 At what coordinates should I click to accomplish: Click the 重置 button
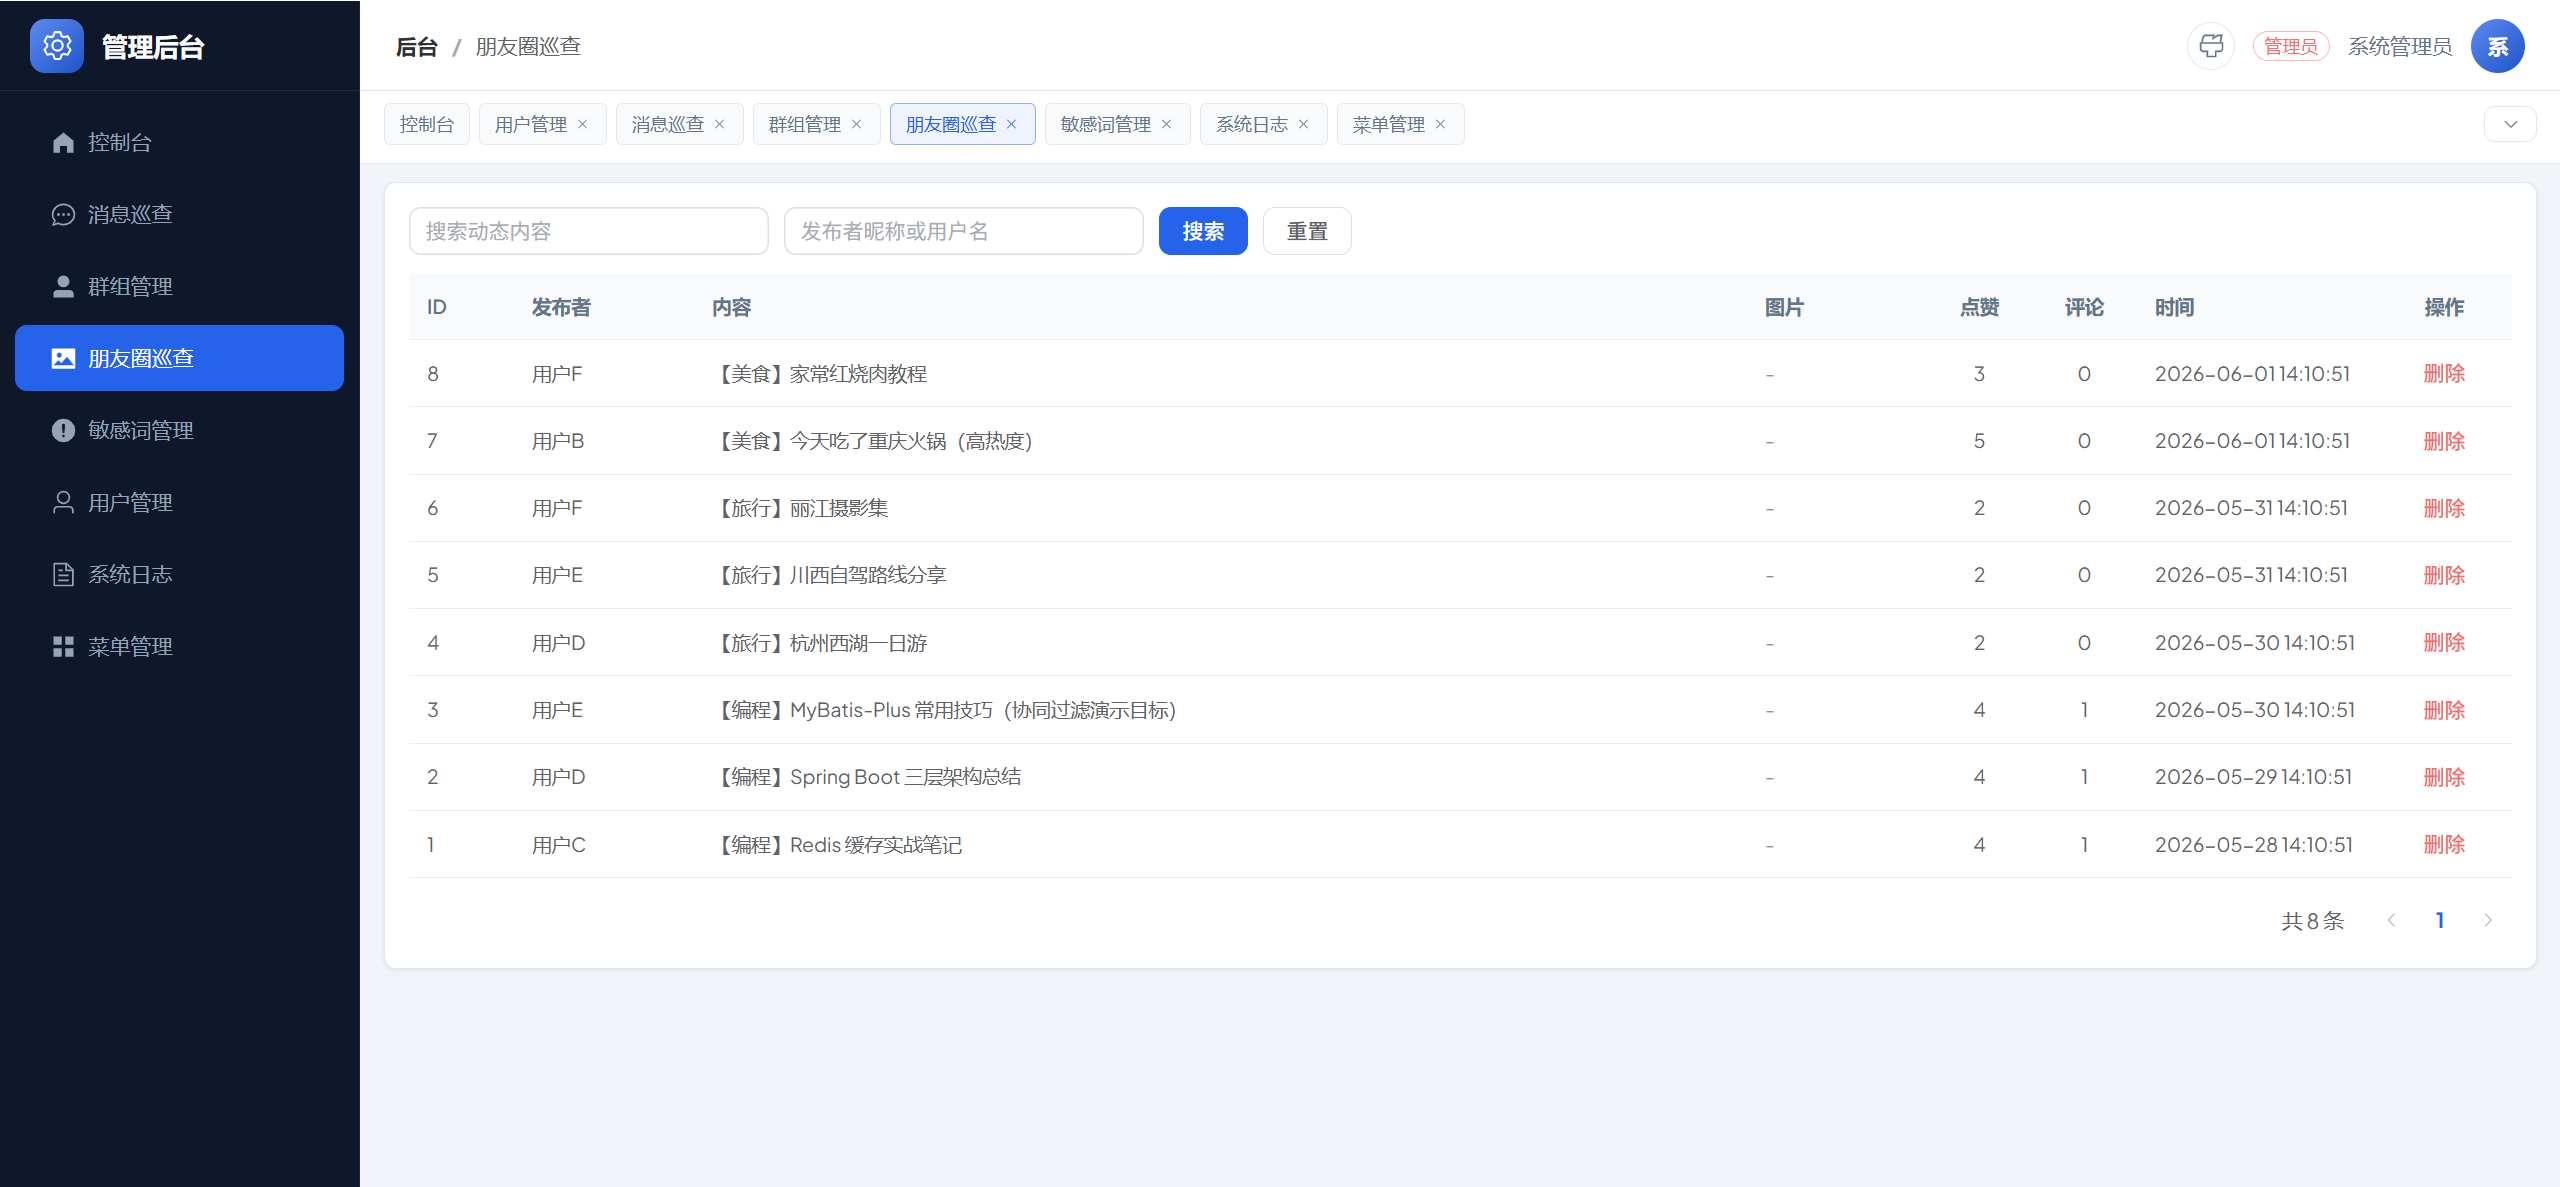[x=1307, y=231]
